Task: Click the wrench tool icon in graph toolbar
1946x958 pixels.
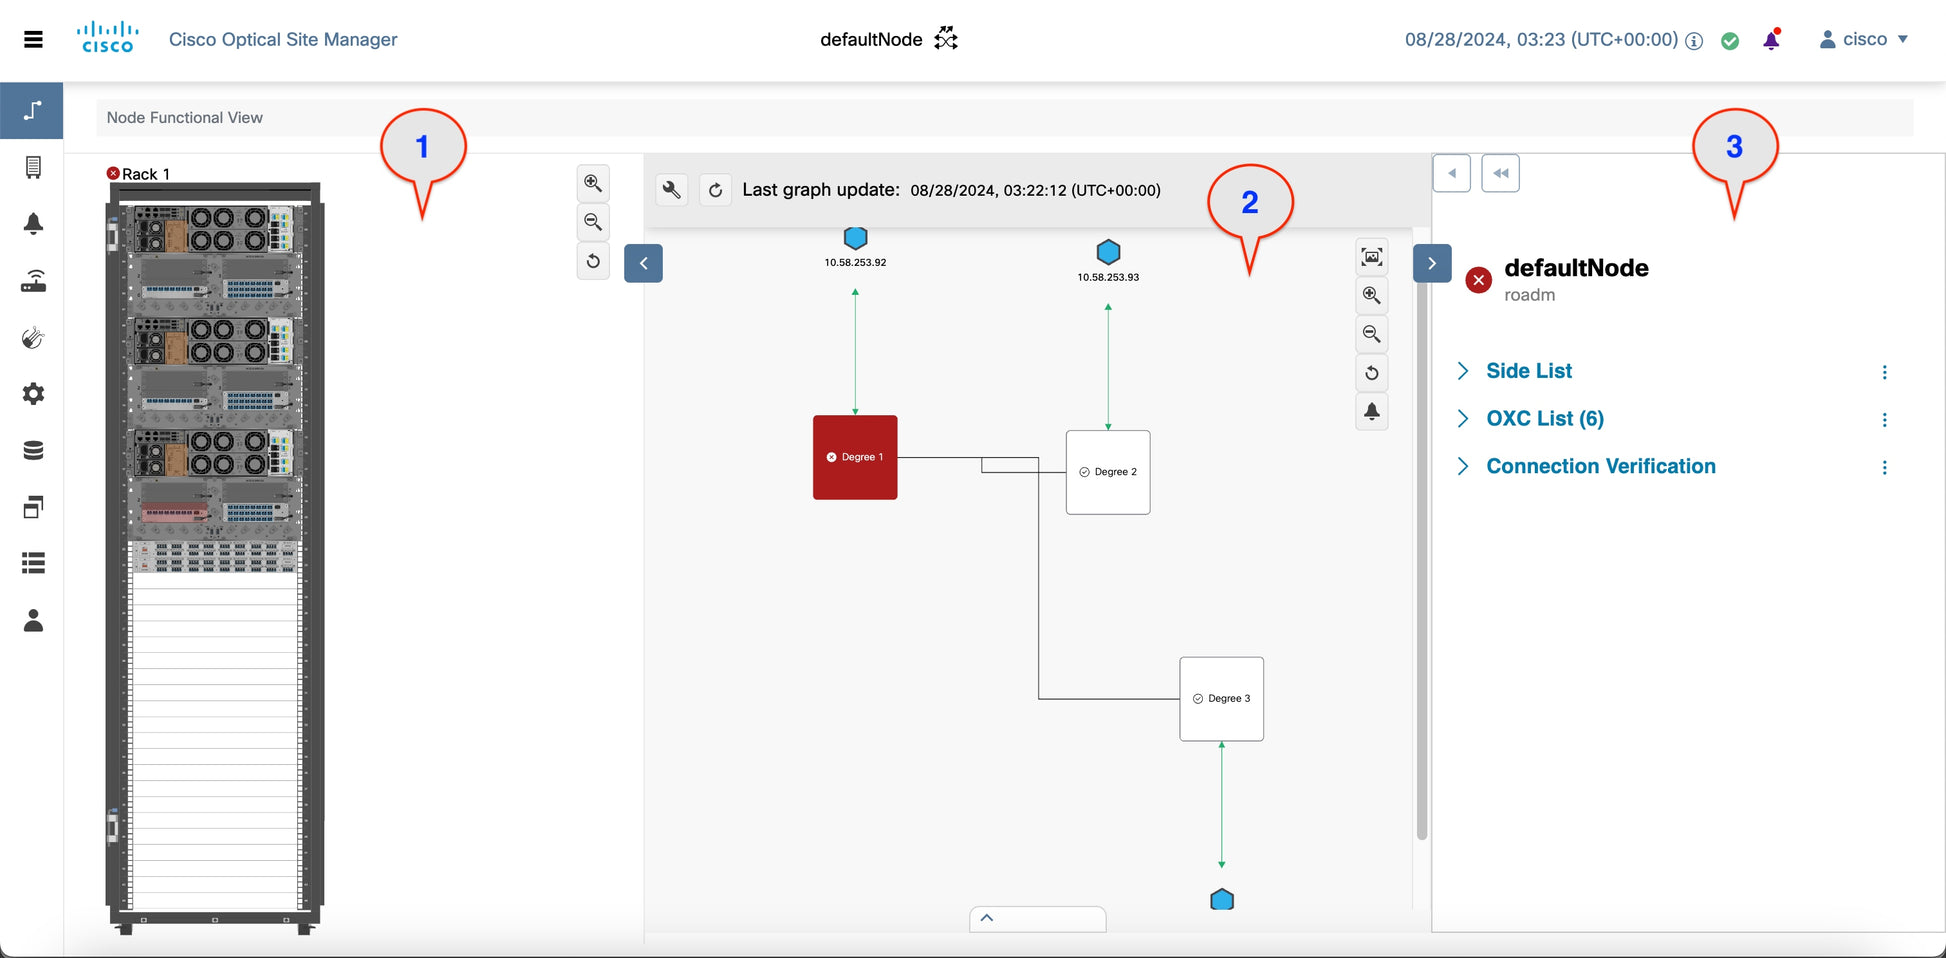Action: [x=672, y=190]
